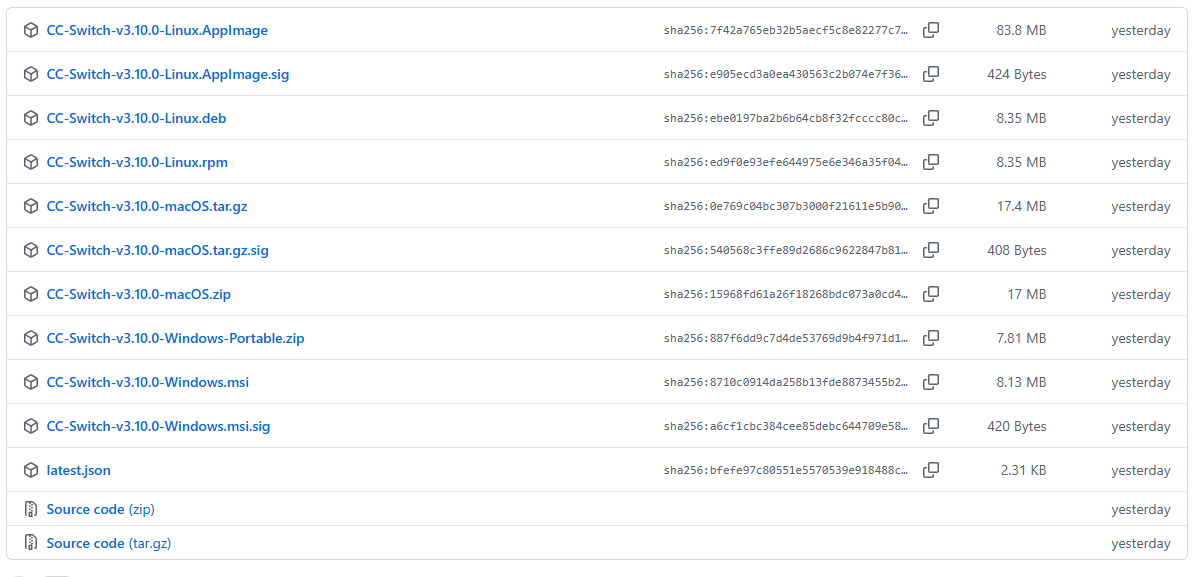Copy checksum of Windows-Portable.zip asset
Screen dimensions: 1199x577
pos(930,338)
